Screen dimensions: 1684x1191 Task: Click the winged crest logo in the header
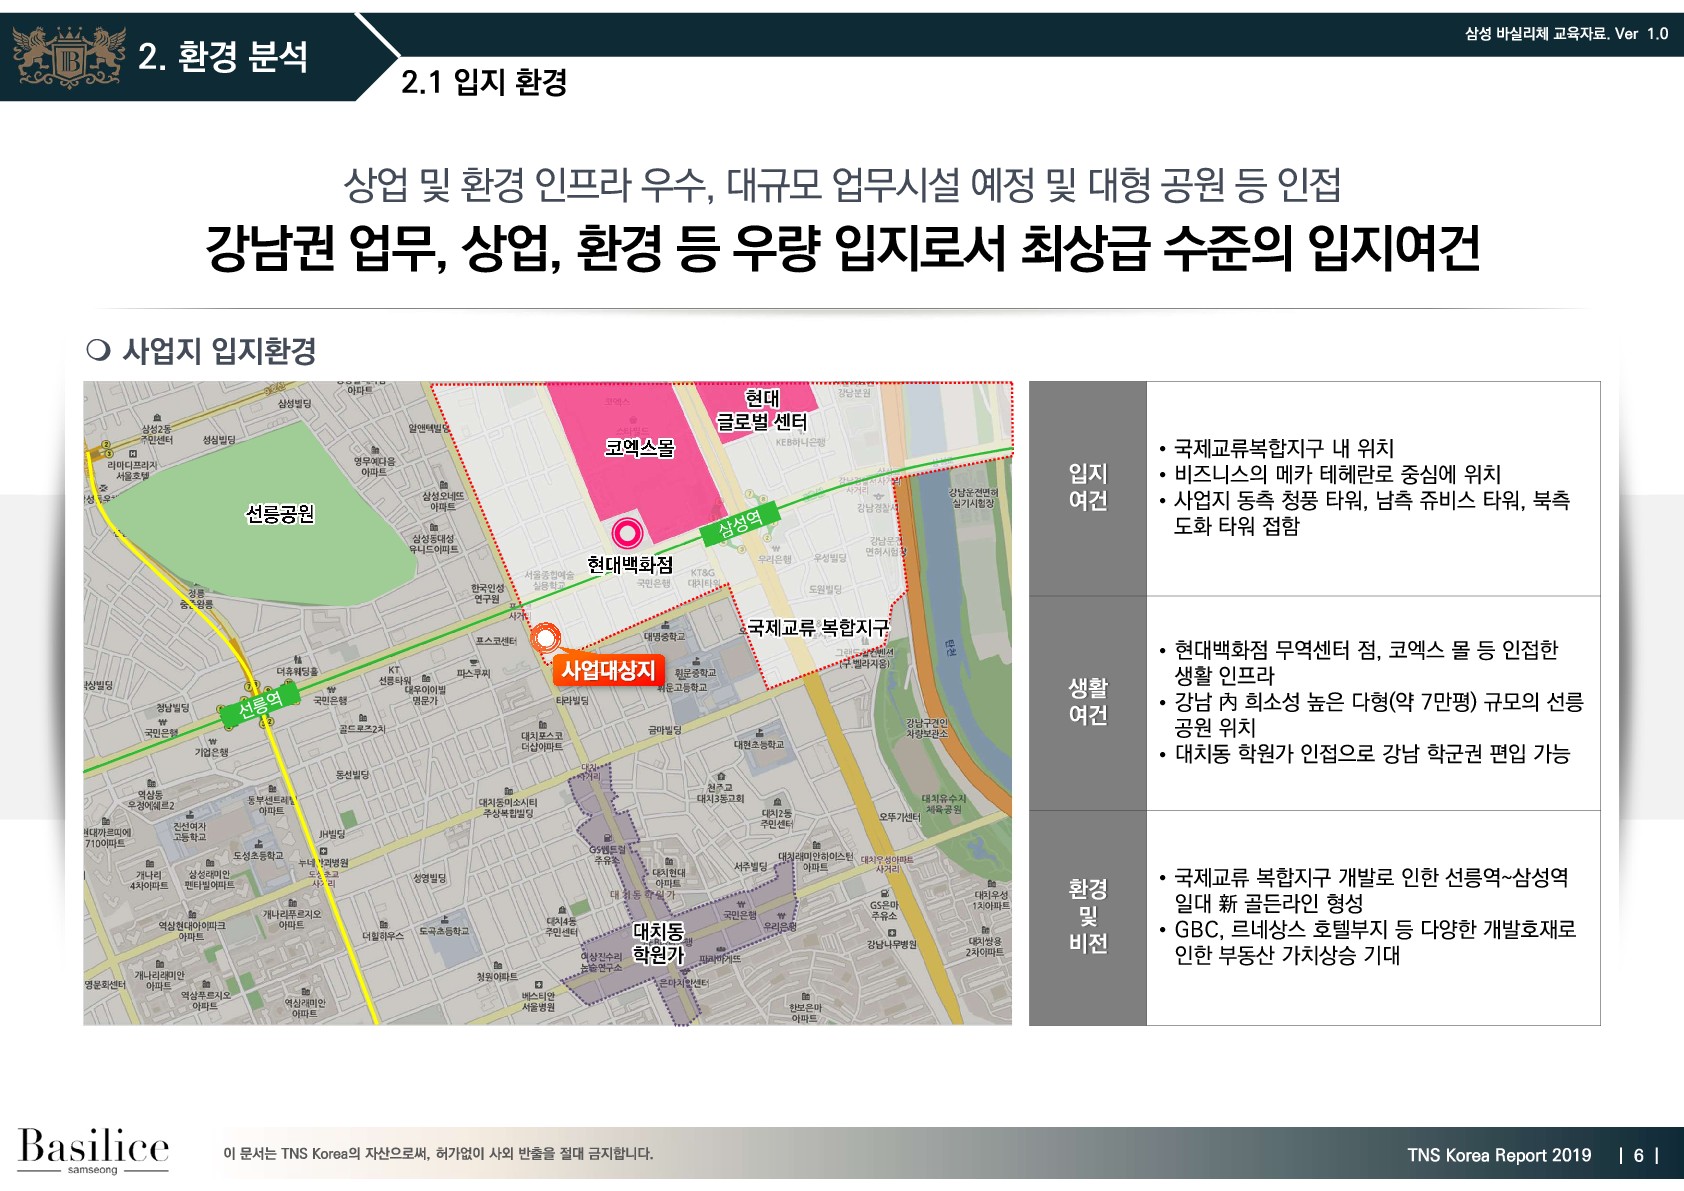68,56
